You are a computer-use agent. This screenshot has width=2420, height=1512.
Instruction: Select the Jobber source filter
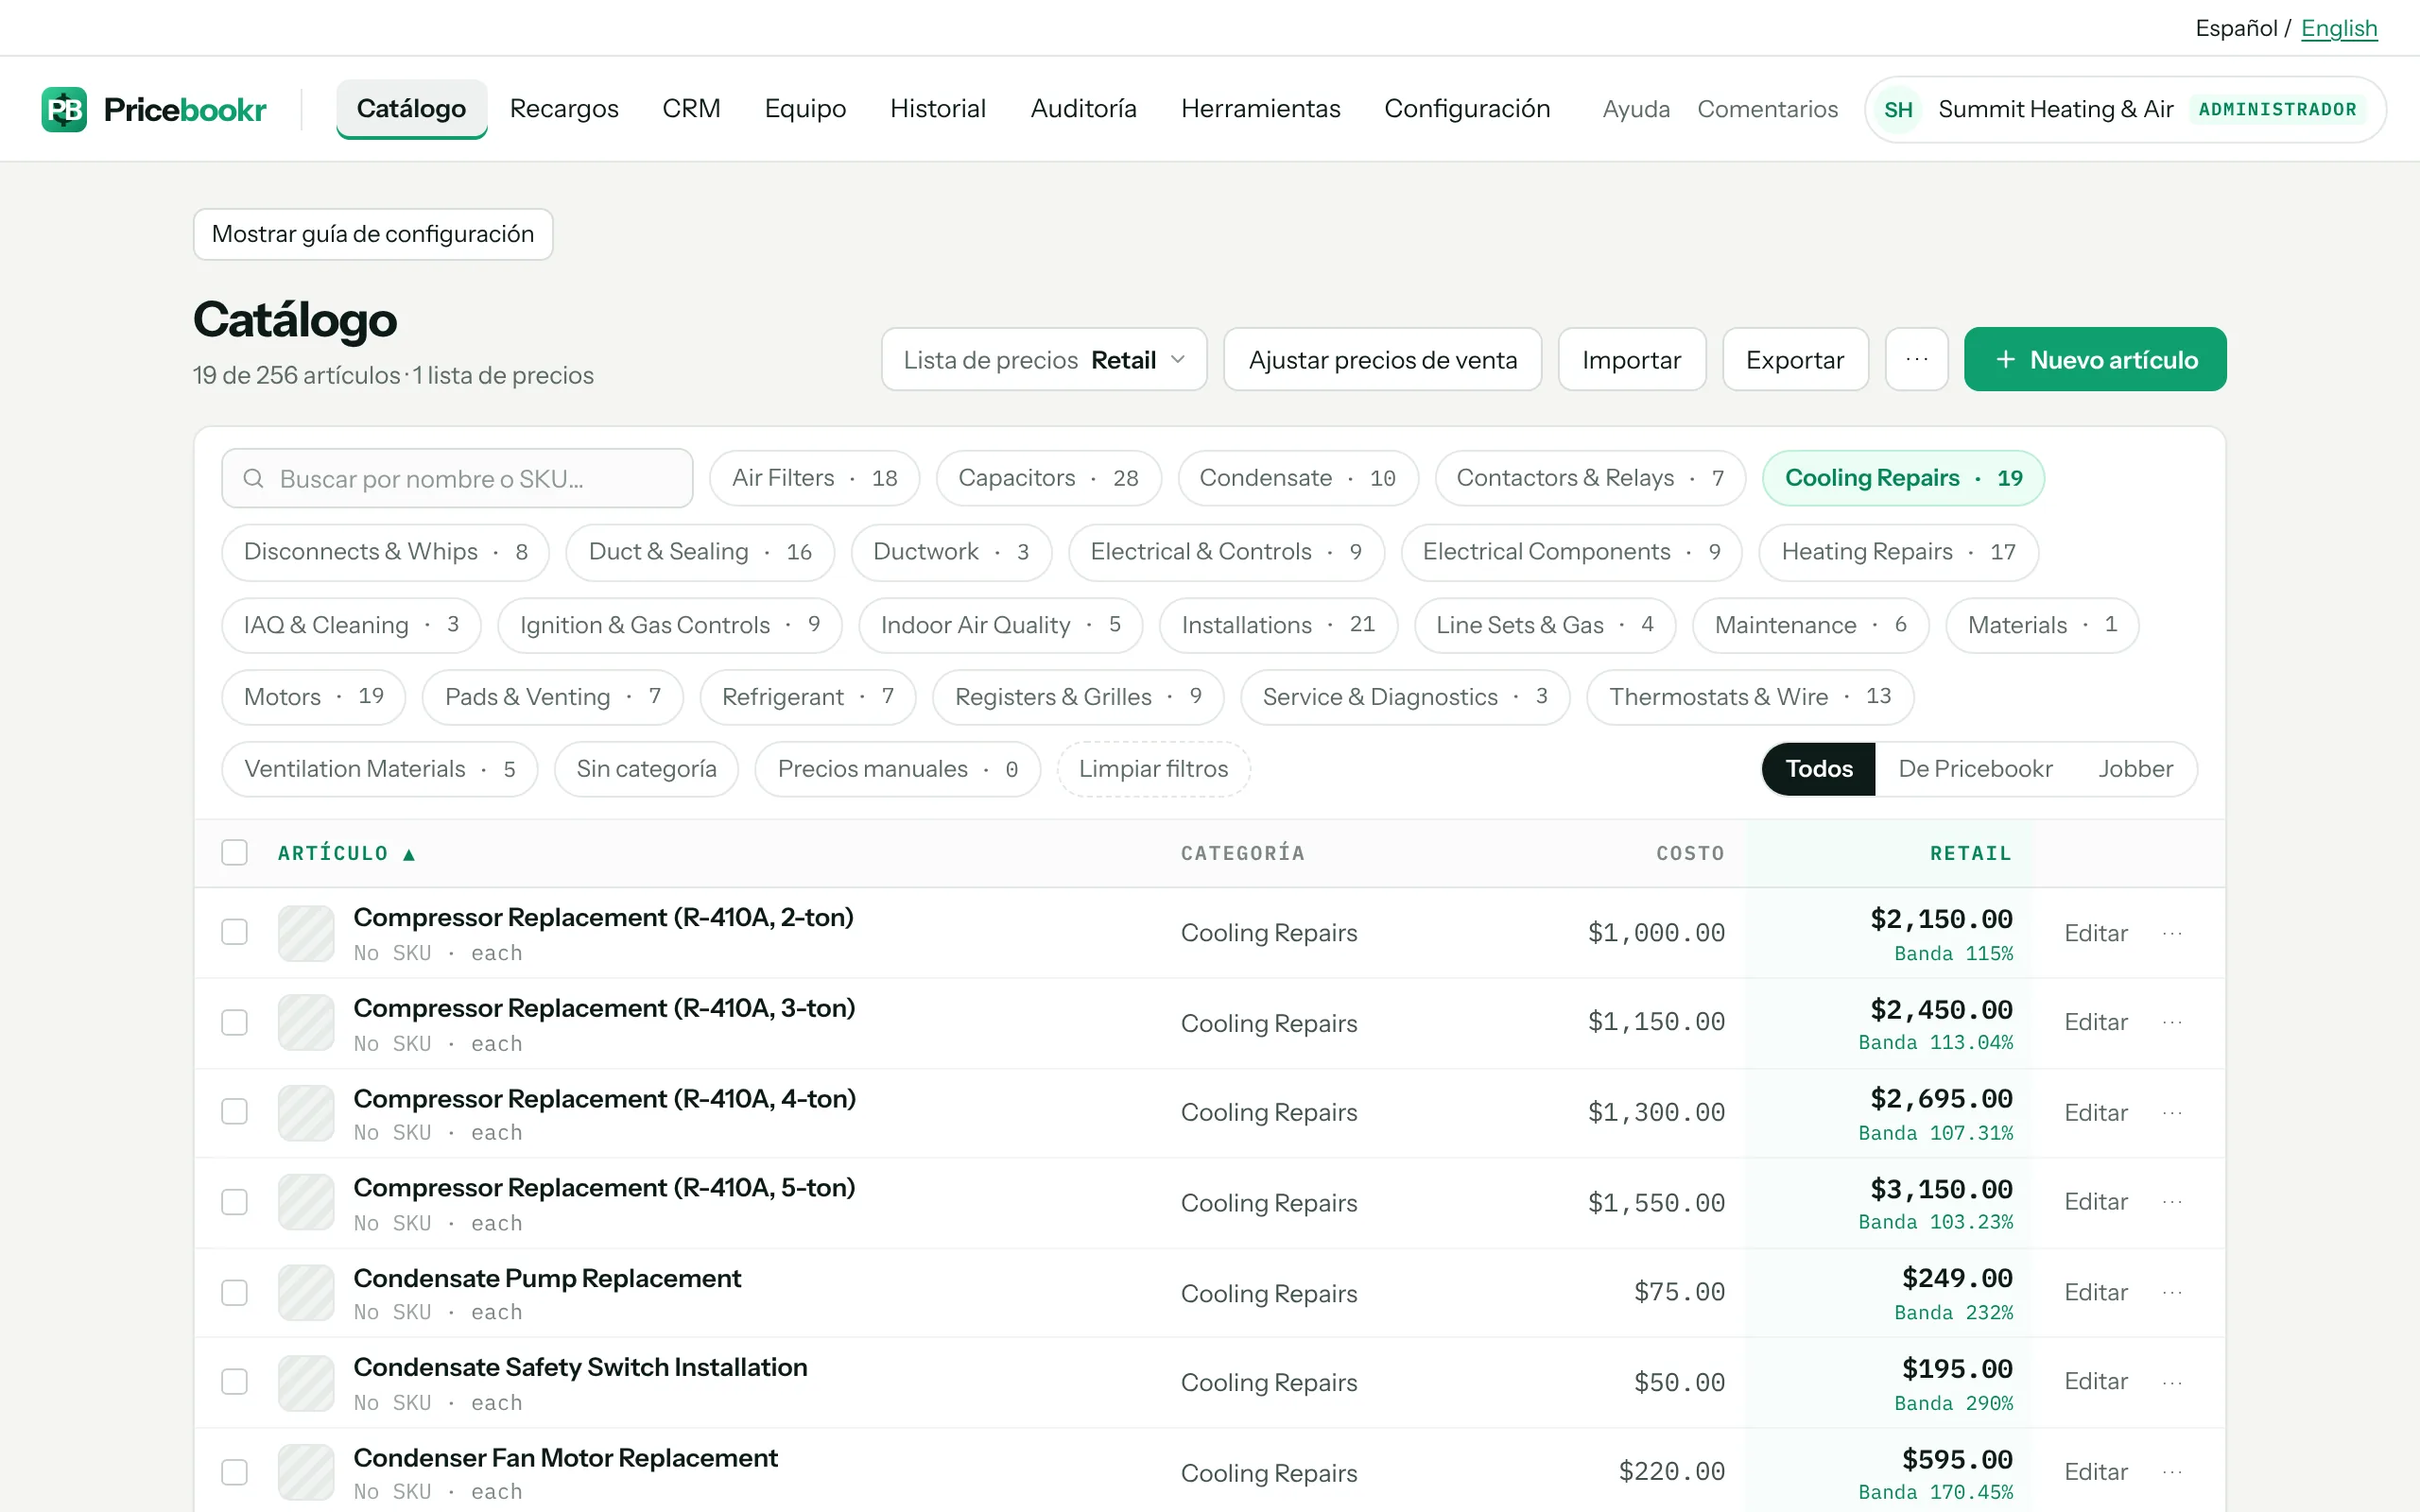pyautogui.click(x=2135, y=769)
